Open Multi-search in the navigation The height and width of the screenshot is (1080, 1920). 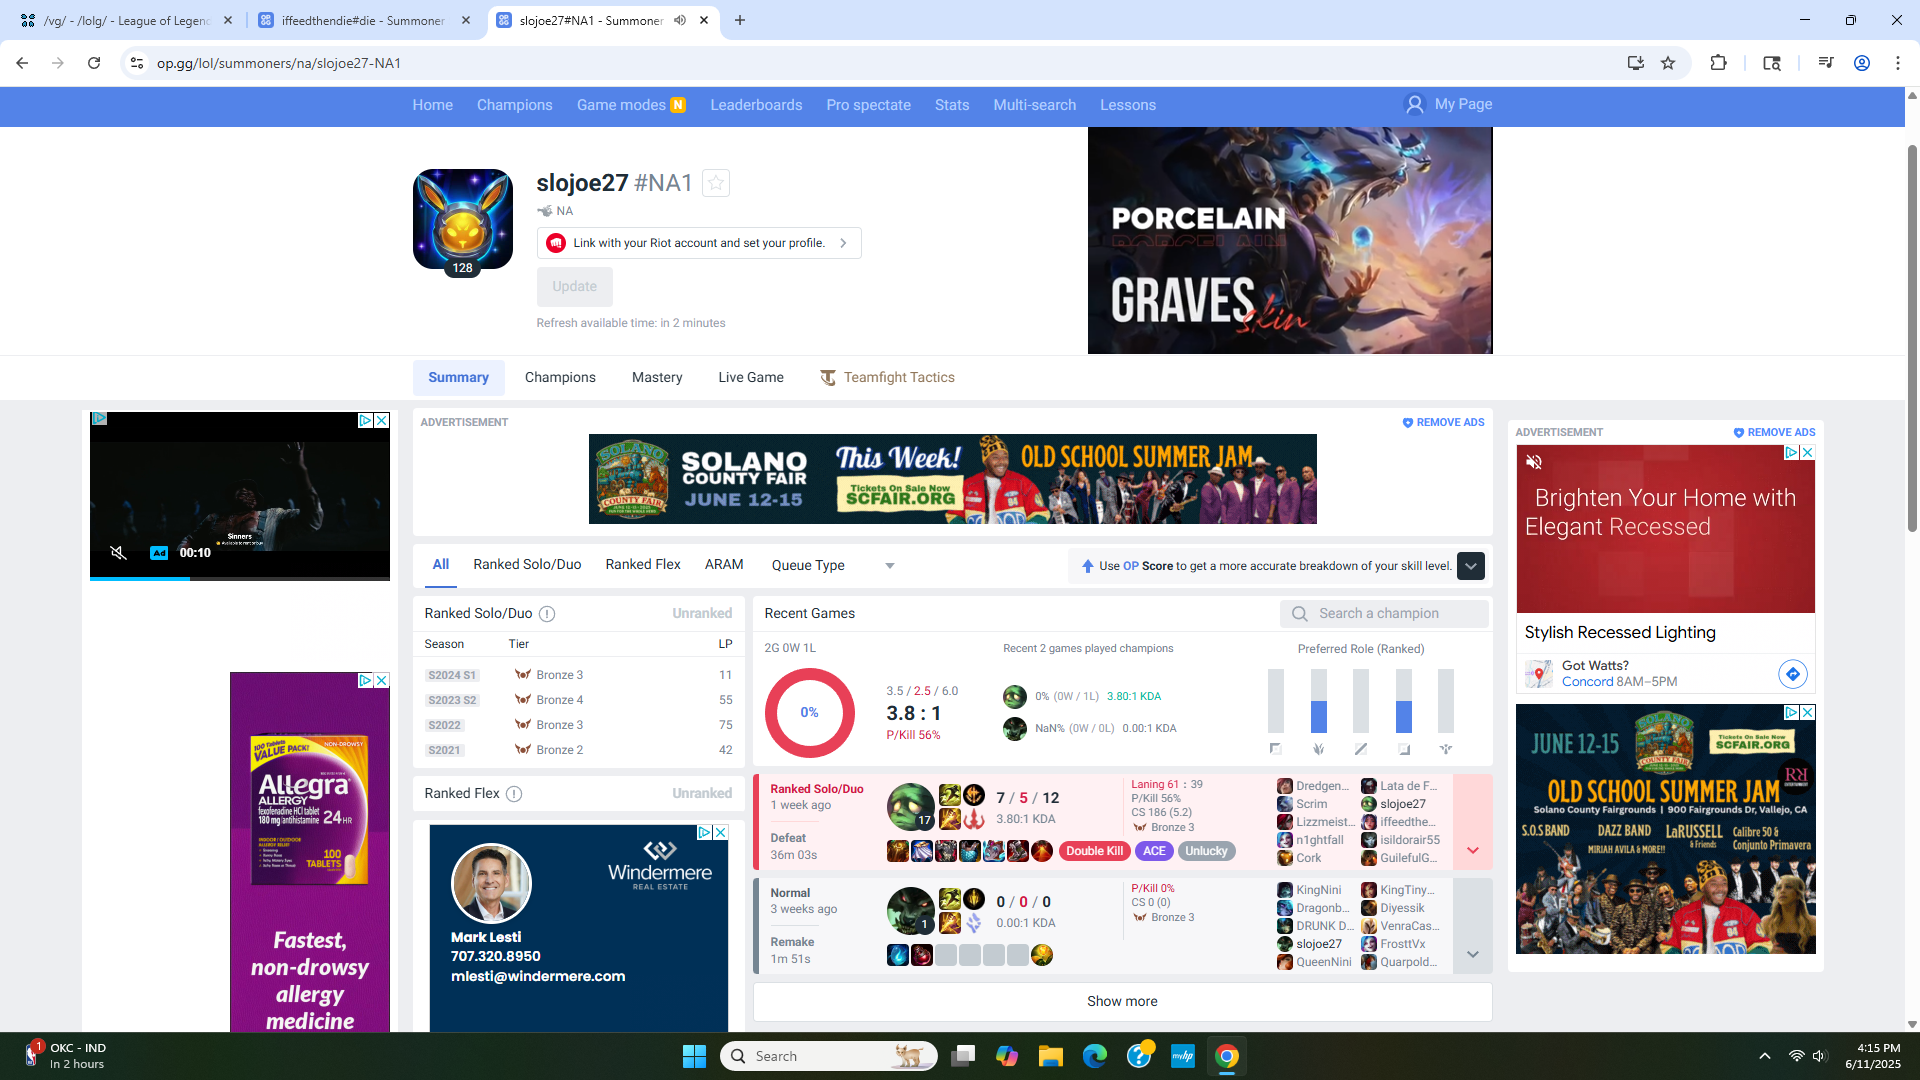click(x=1034, y=105)
